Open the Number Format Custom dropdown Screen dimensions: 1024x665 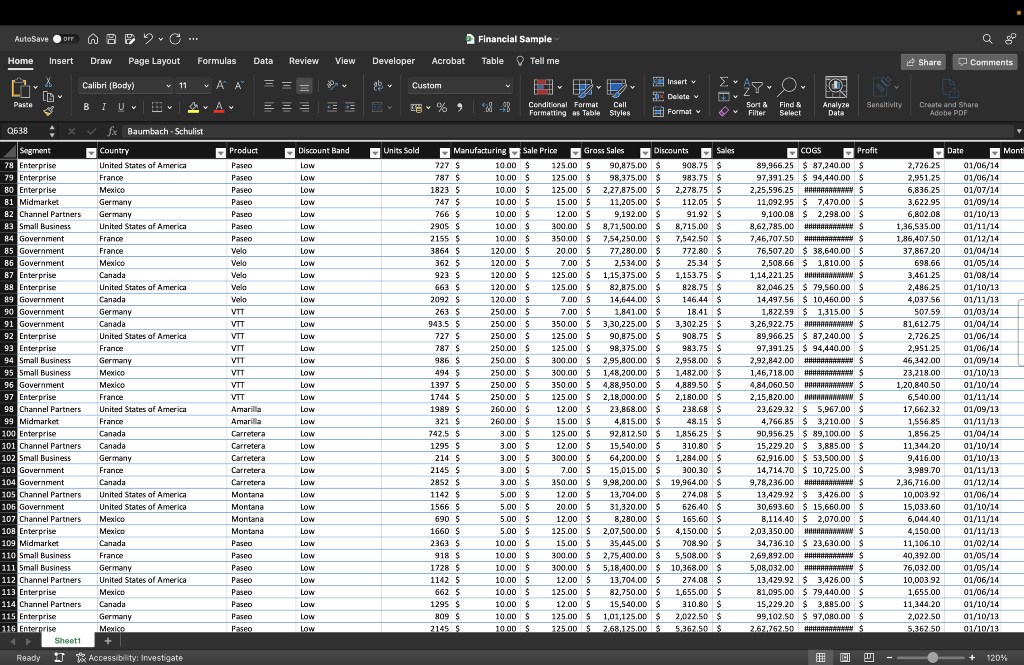[460, 86]
